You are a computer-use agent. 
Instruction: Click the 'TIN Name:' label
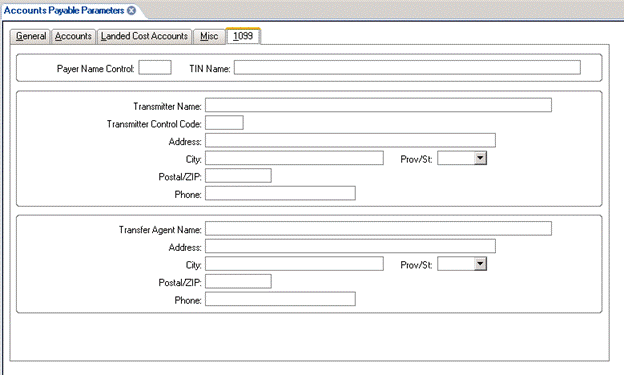coord(210,69)
